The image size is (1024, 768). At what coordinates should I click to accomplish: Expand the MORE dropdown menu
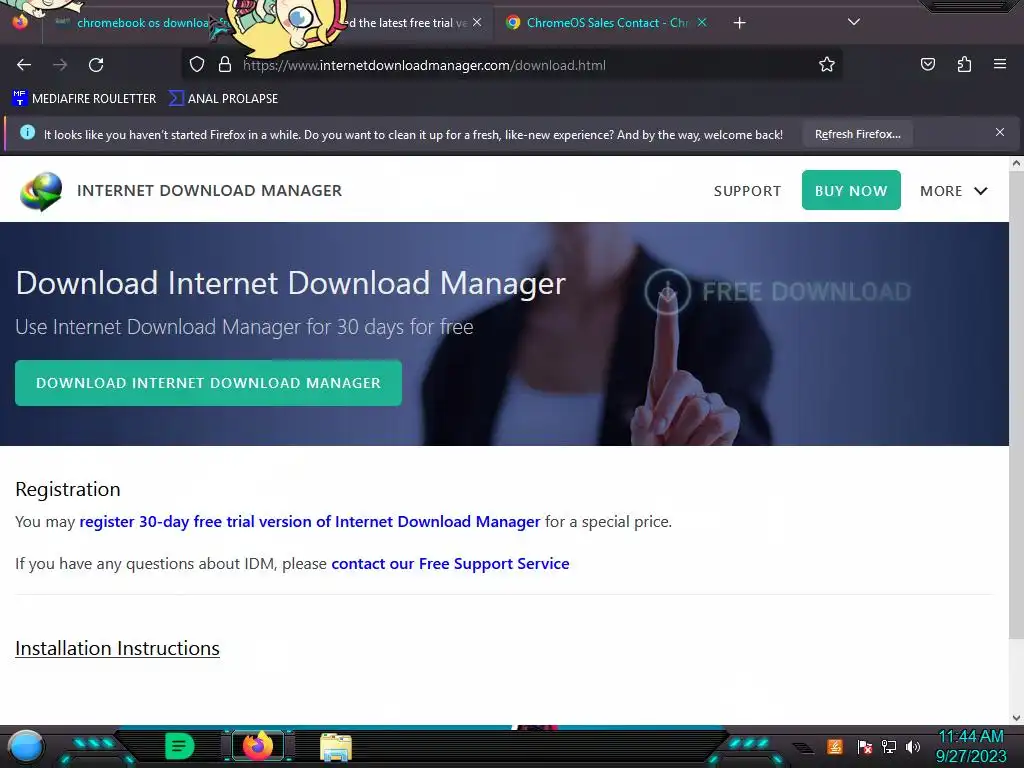953,191
